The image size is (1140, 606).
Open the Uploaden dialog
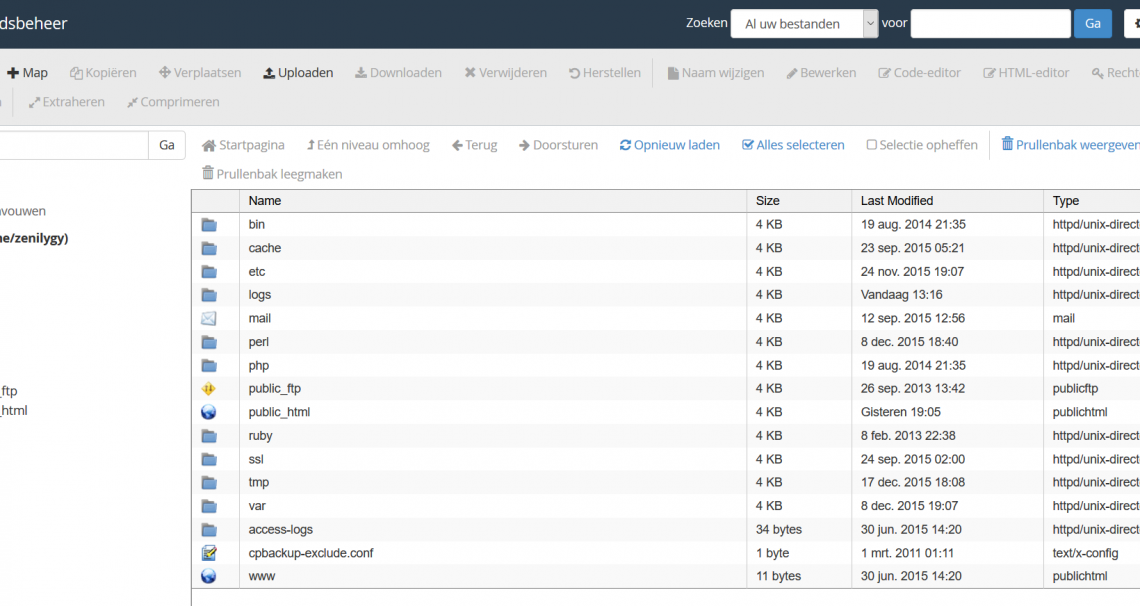(x=298, y=73)
